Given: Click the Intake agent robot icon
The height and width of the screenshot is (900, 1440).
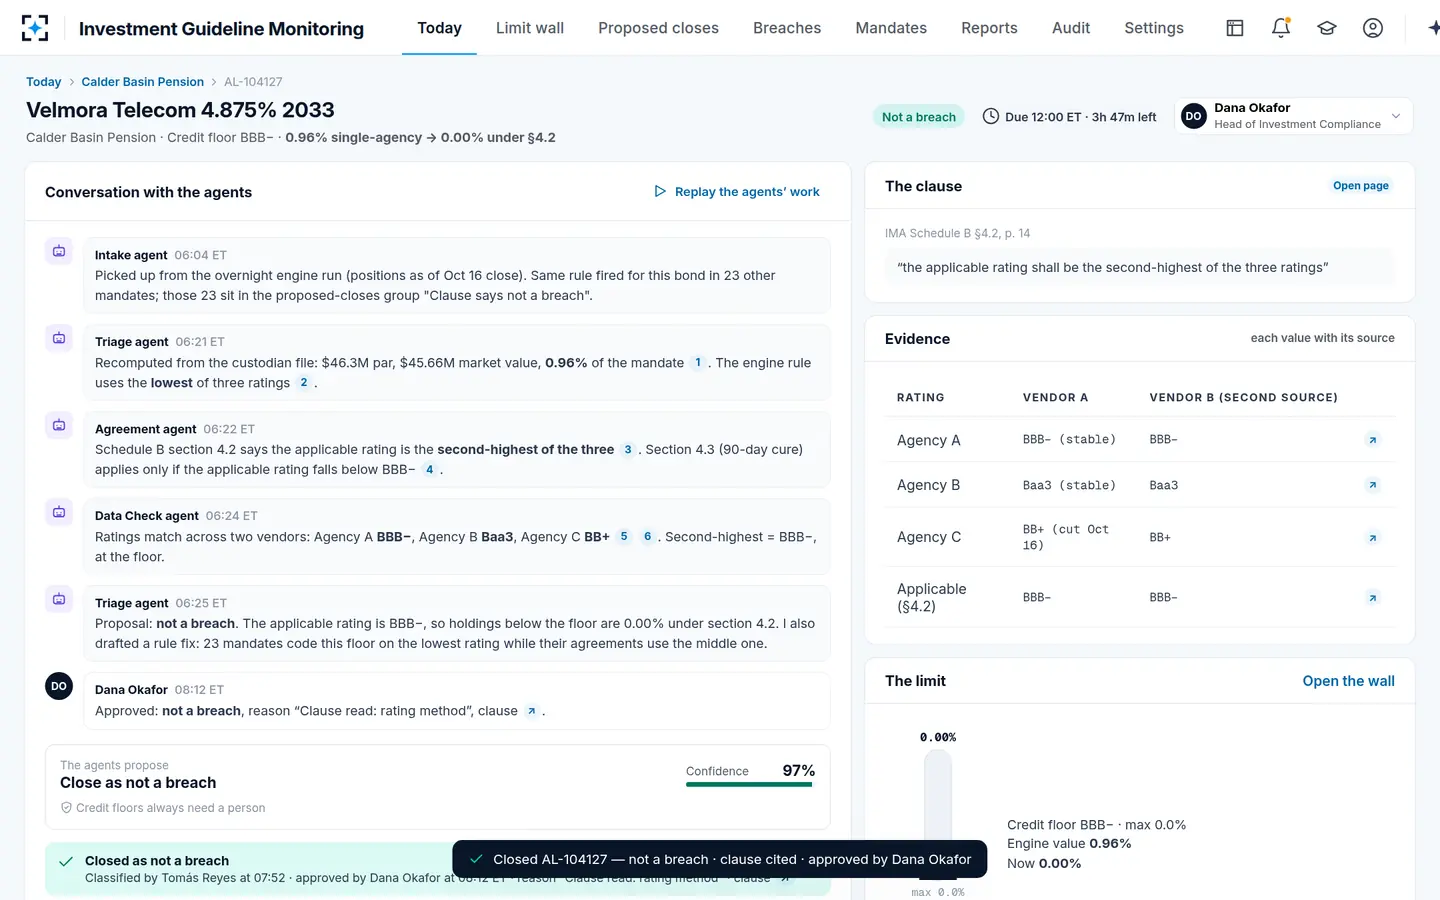Looking at the screenshot, I should (x=59, y=251).
